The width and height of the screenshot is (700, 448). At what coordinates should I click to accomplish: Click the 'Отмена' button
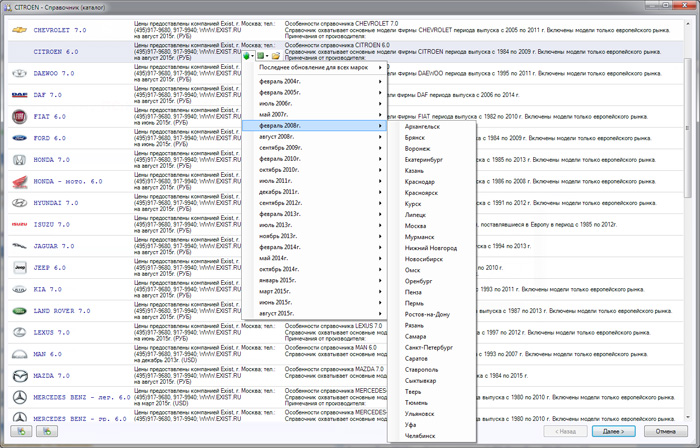tap(665, 431)
